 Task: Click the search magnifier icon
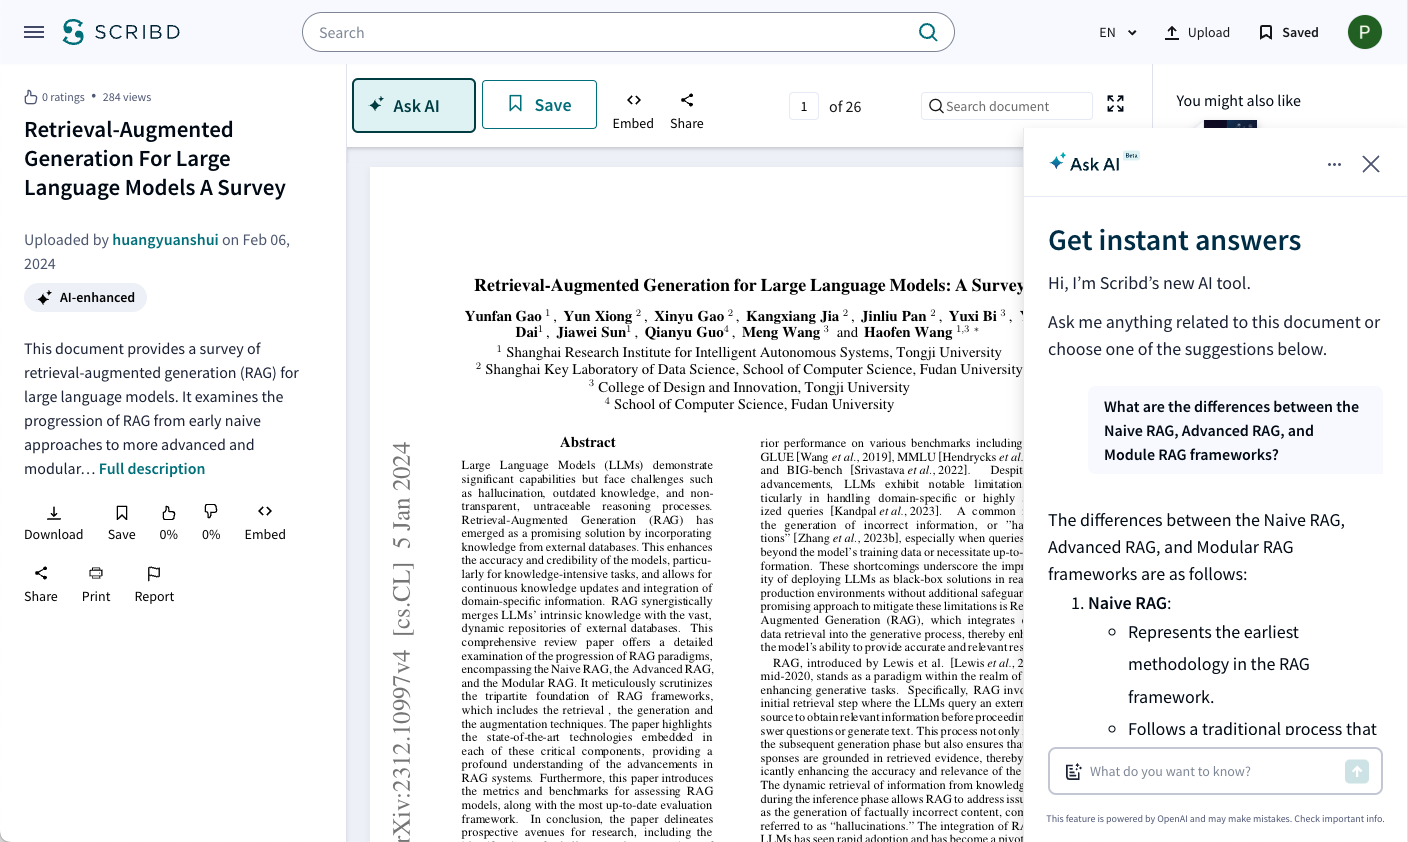coord(927,32)
